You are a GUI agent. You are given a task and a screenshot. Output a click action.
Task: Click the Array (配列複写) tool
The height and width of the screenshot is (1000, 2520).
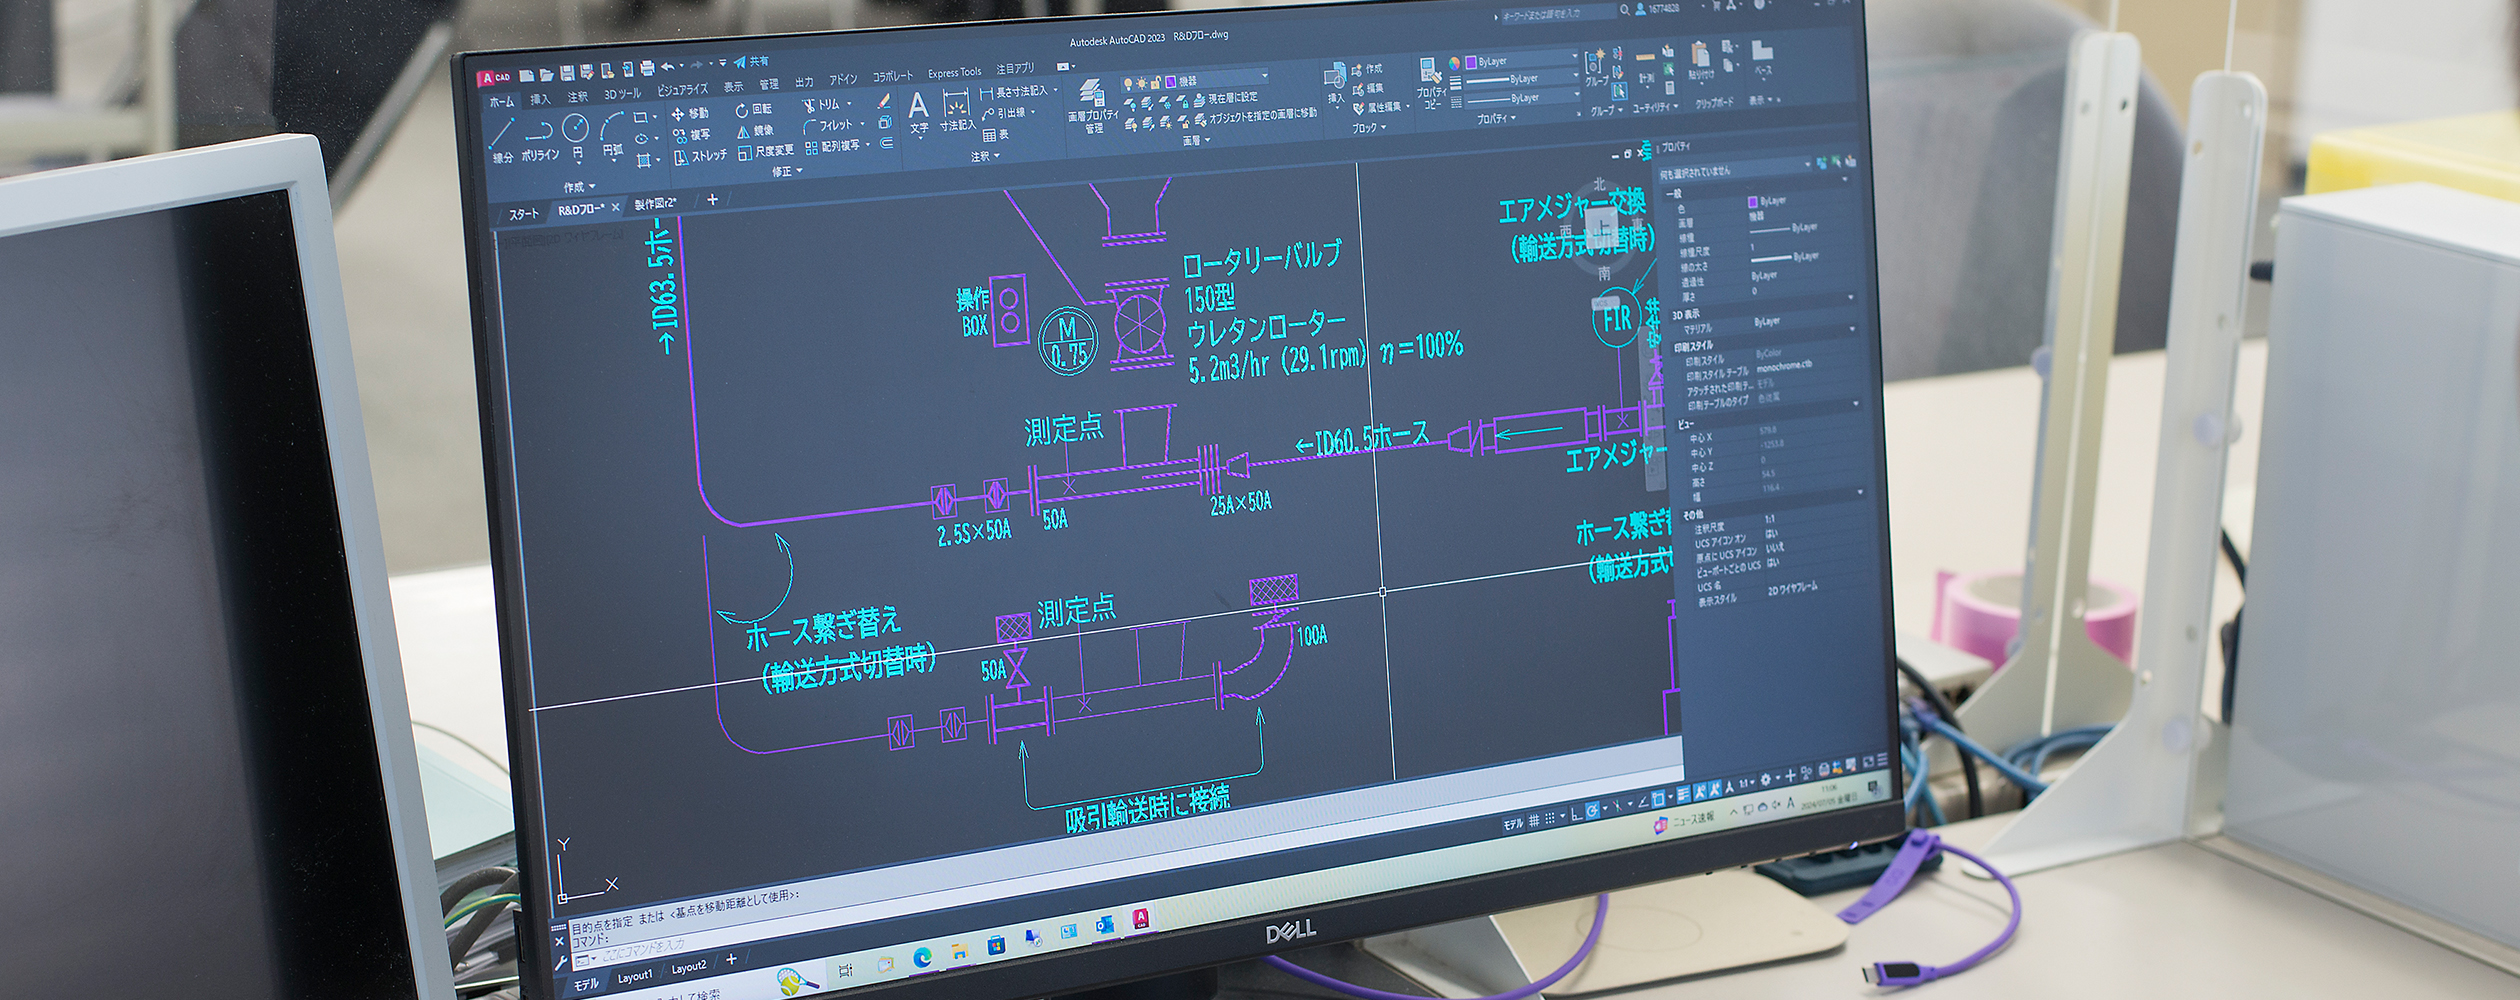838,146
